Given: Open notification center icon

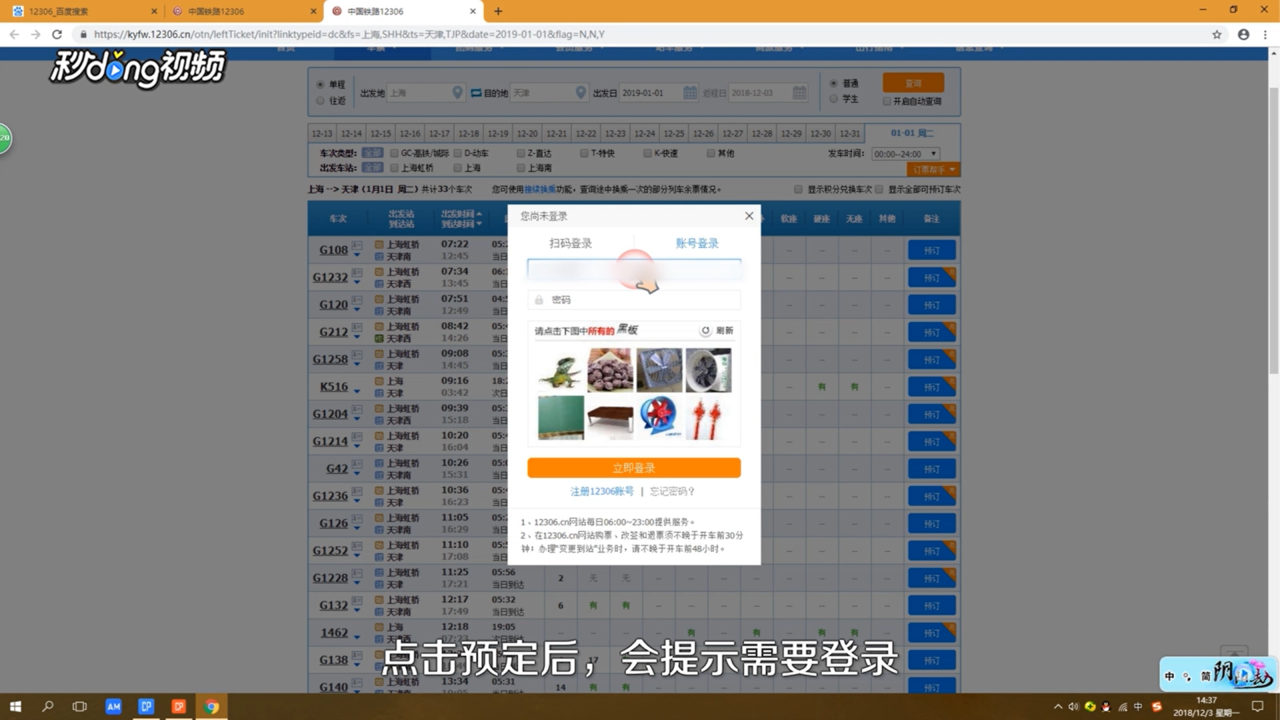Looking at the screenshot, I should click(1258, 706).
